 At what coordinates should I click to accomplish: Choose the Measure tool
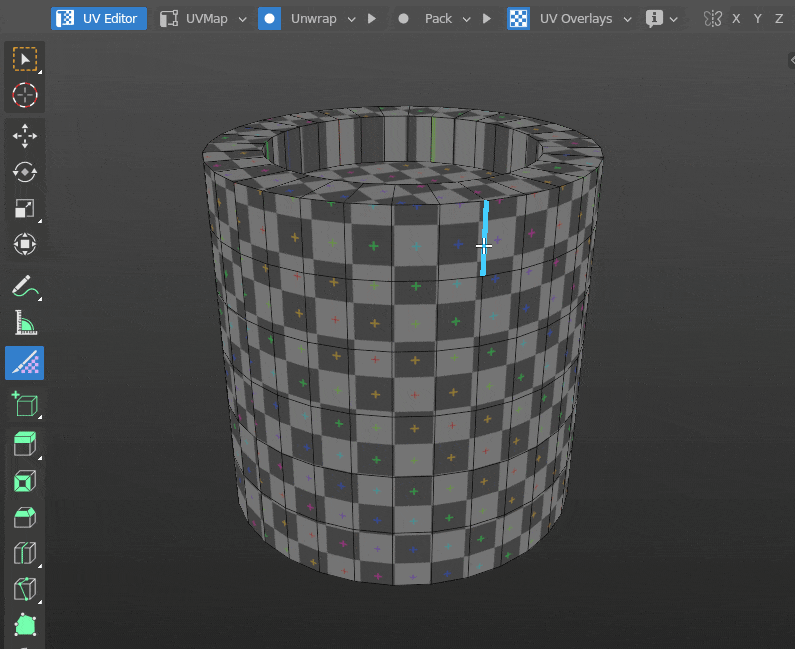pos(25,323)
